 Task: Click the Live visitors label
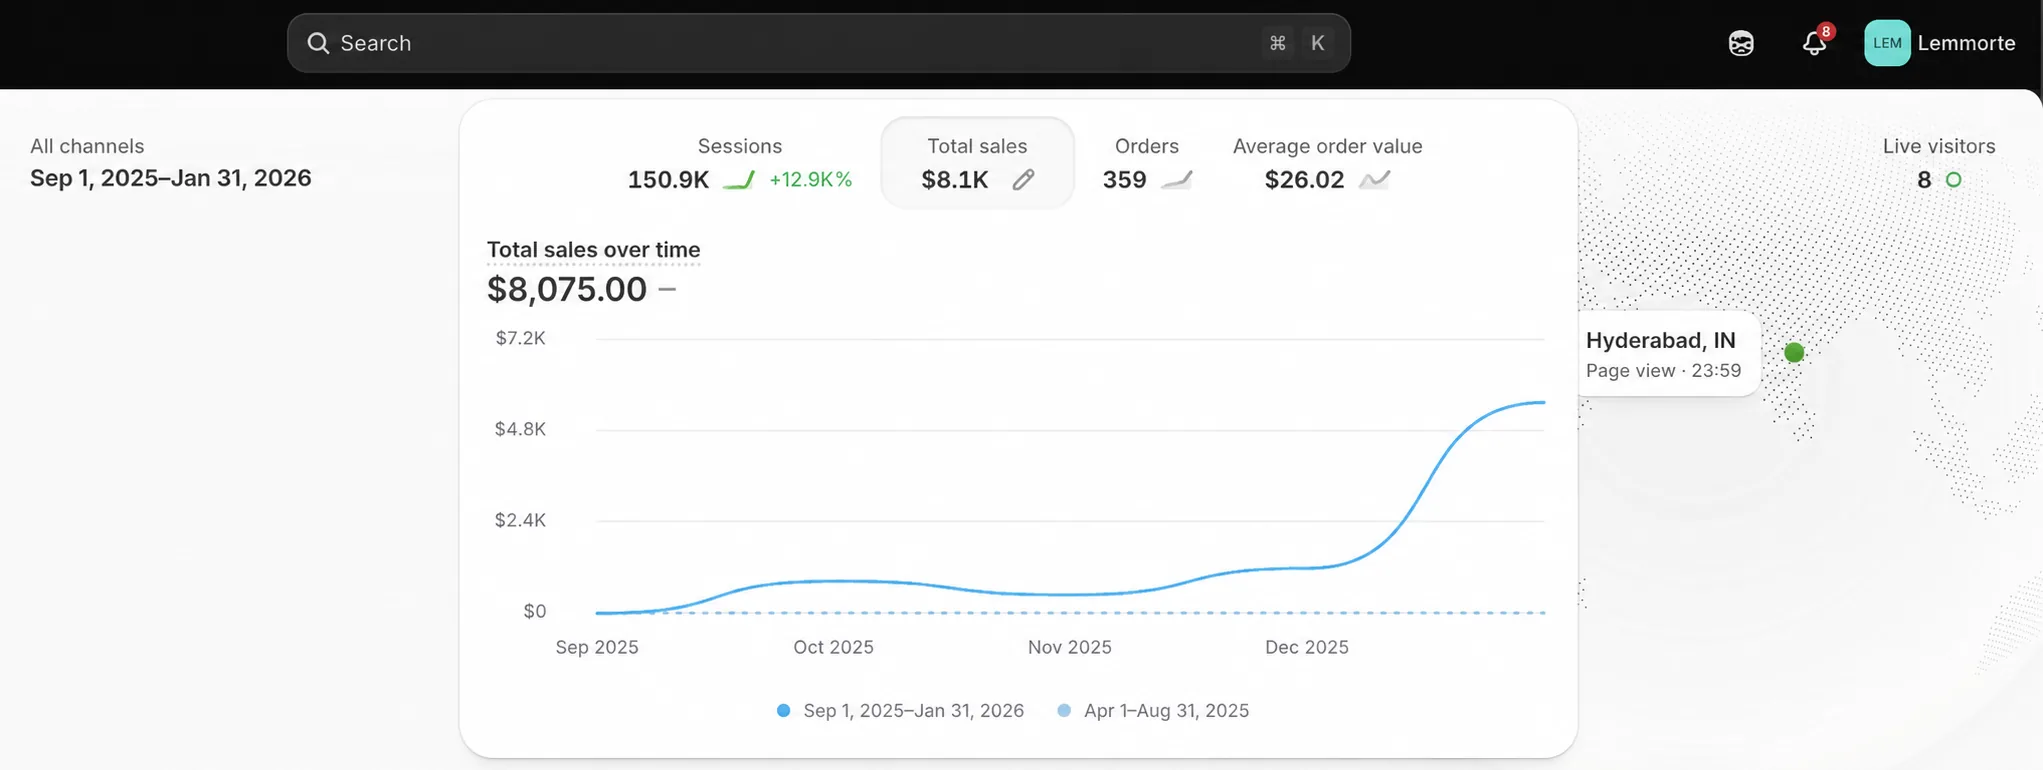(1938, 146)
